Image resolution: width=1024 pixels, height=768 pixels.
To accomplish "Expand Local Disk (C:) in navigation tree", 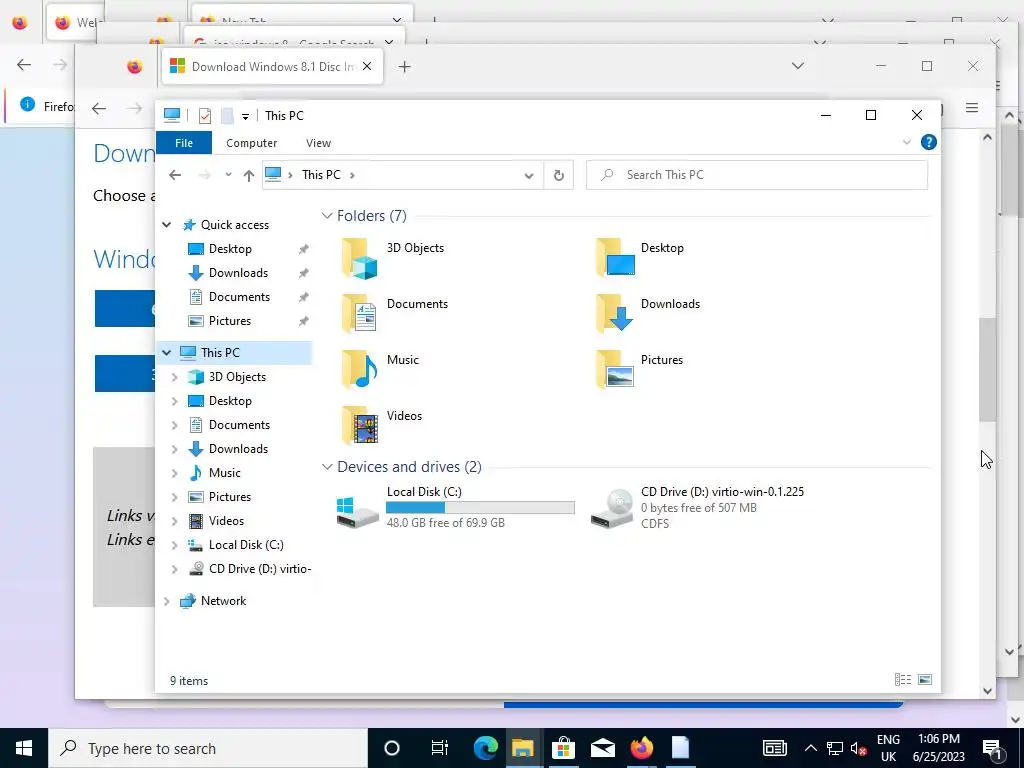I will pos(174,545).
